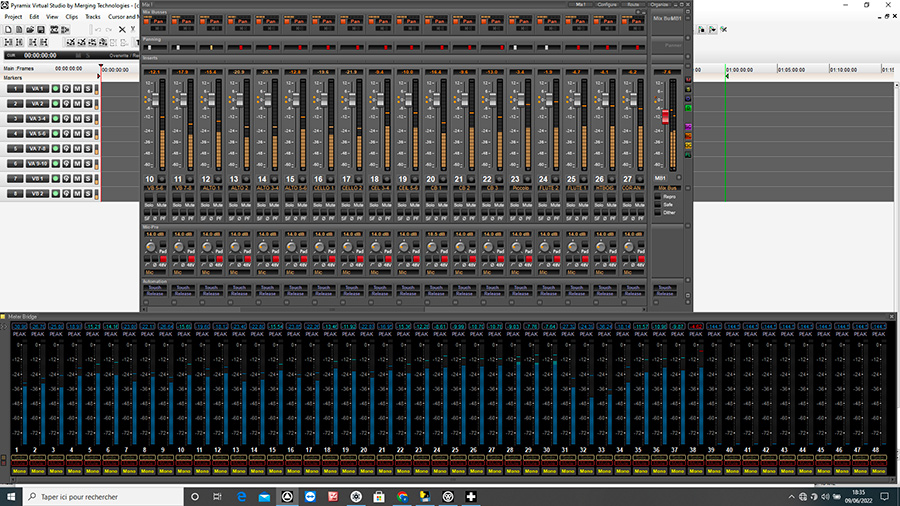This screenshot has width=900, height=506.
Task: Click the Pan button on first Mix Busses strip
Action: tap(158, 21)
